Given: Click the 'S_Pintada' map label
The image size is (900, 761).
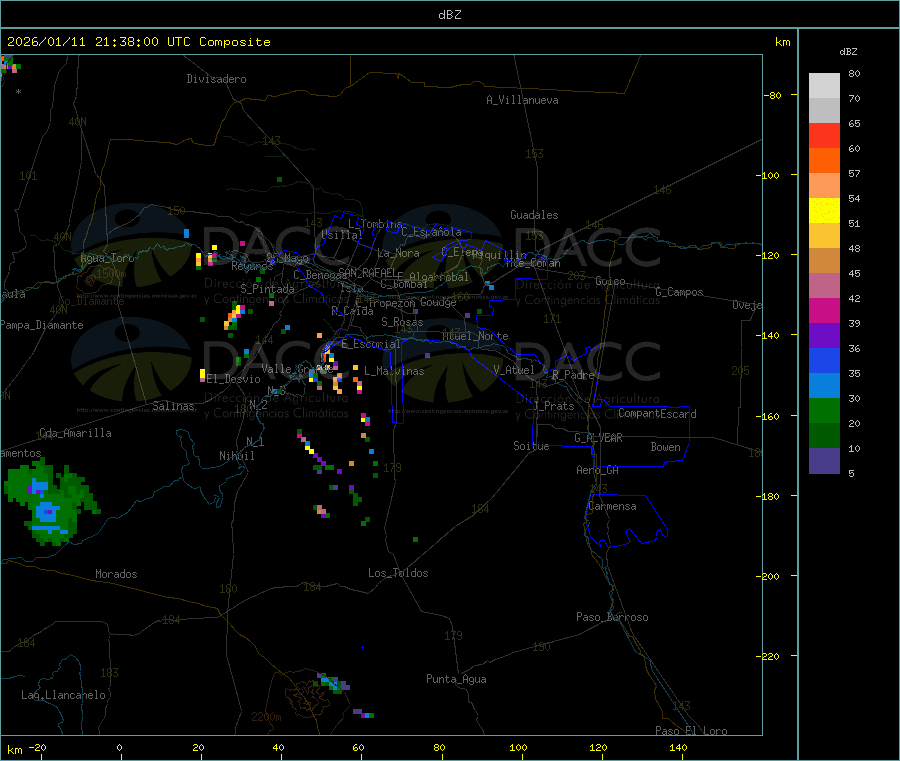Looking at the screenshot, I should (x=267, y=289).
